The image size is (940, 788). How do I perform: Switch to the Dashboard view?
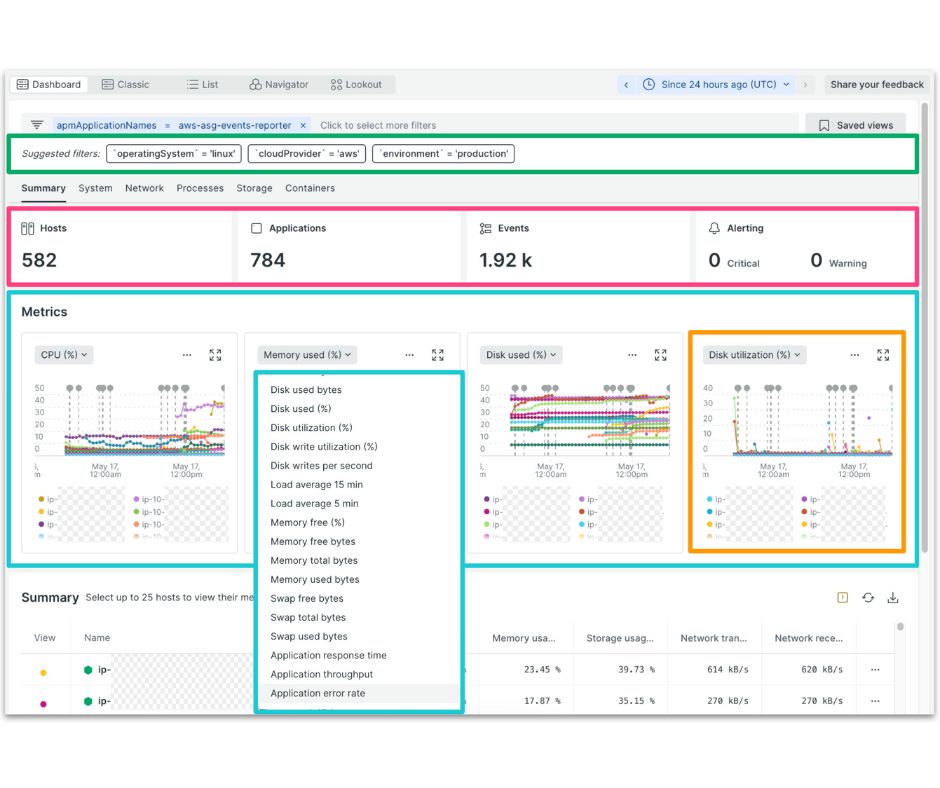[49, 85]
